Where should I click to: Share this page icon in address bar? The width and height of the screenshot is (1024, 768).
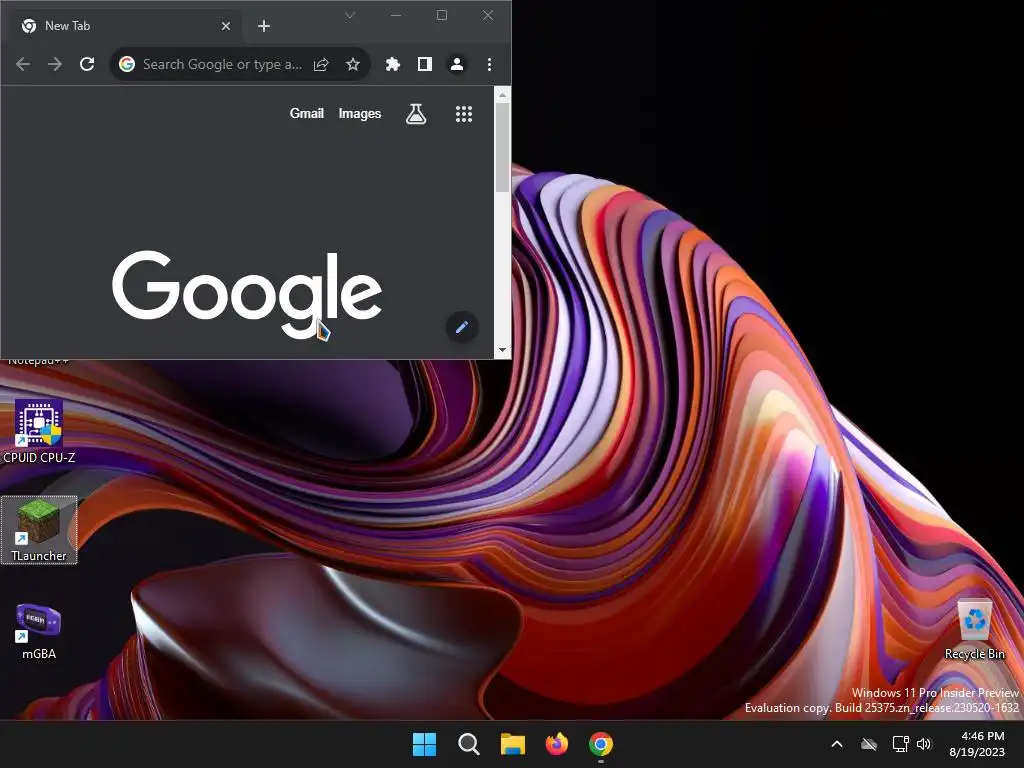coord(321,64)
